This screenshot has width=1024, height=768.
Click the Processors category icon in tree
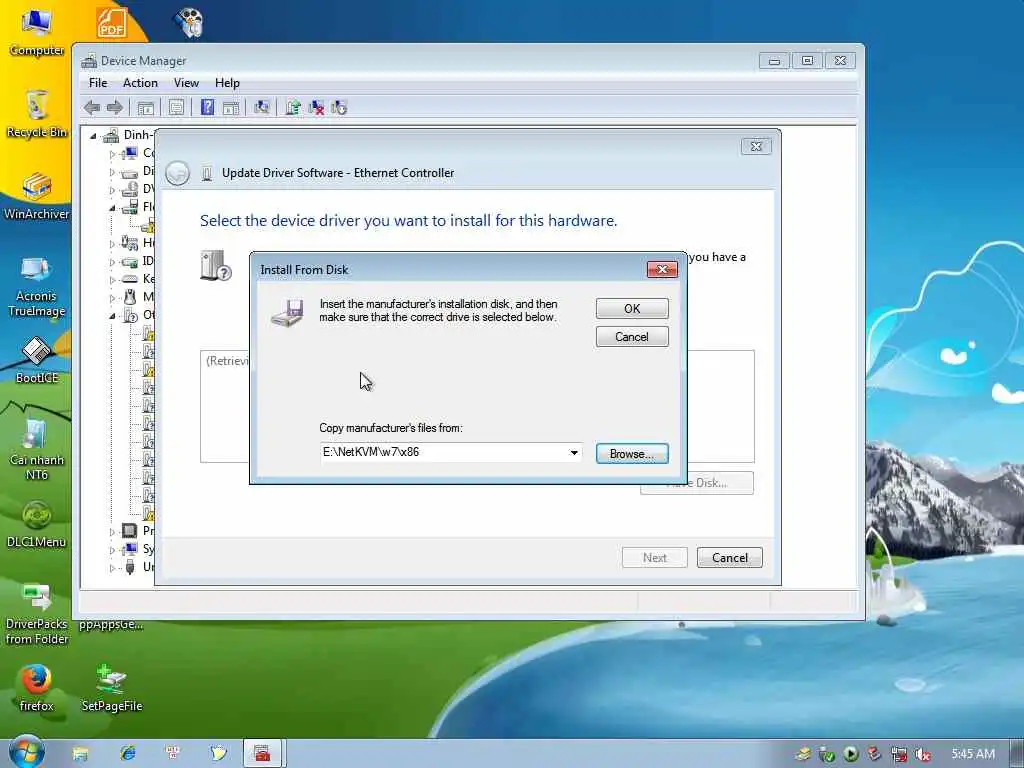point(130,530)
